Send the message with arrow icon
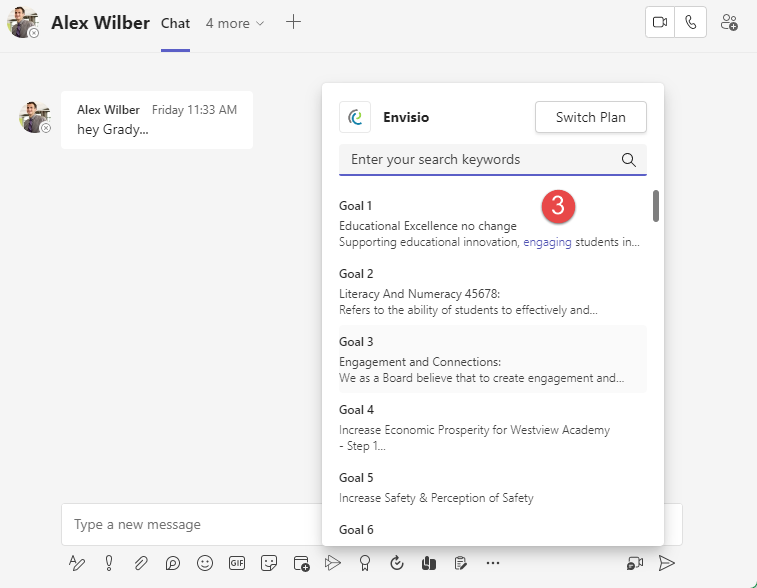Viewport: 757px width, 588px height. tap(667, 563)
